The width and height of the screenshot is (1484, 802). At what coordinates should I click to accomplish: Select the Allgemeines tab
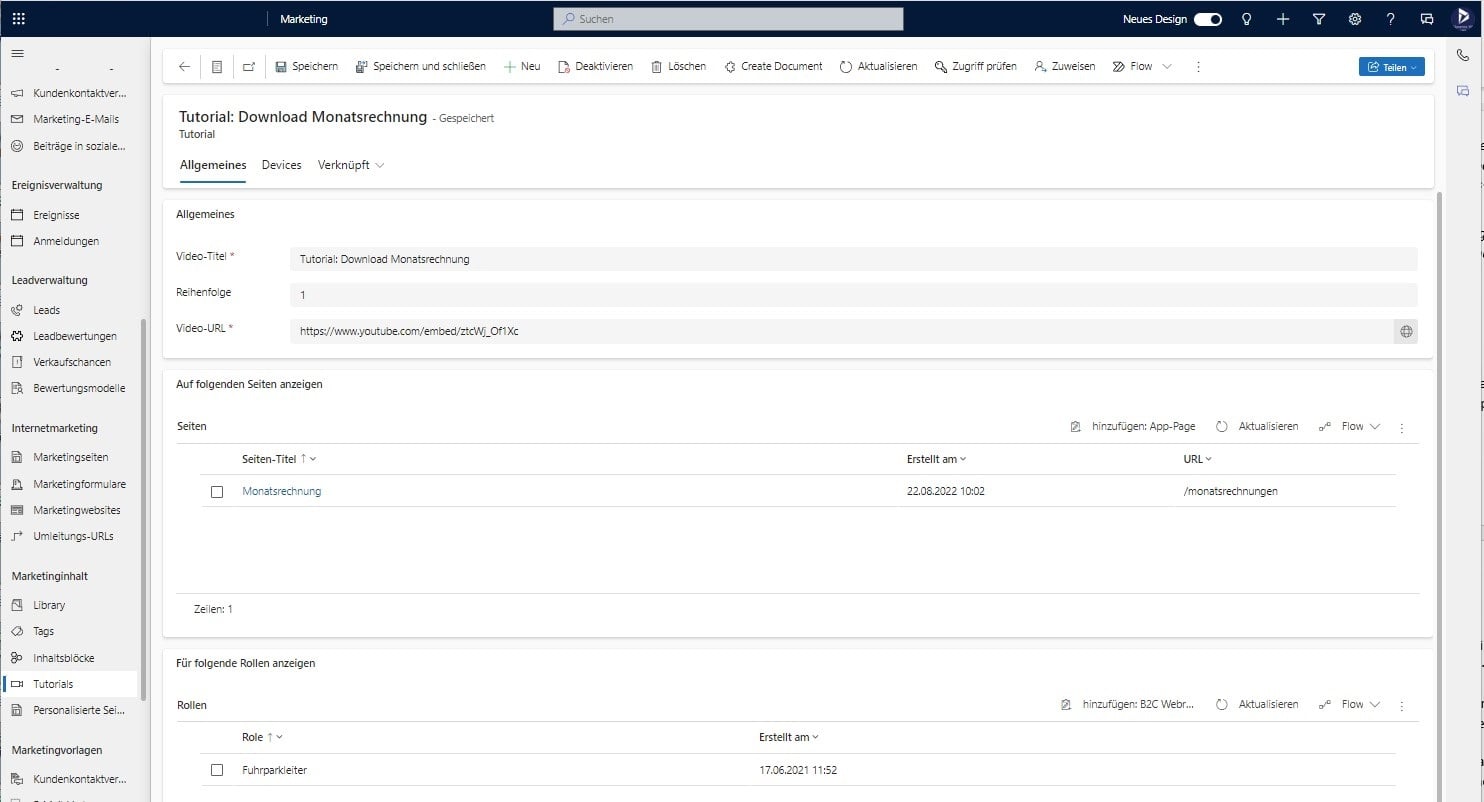tap(212, 165)
